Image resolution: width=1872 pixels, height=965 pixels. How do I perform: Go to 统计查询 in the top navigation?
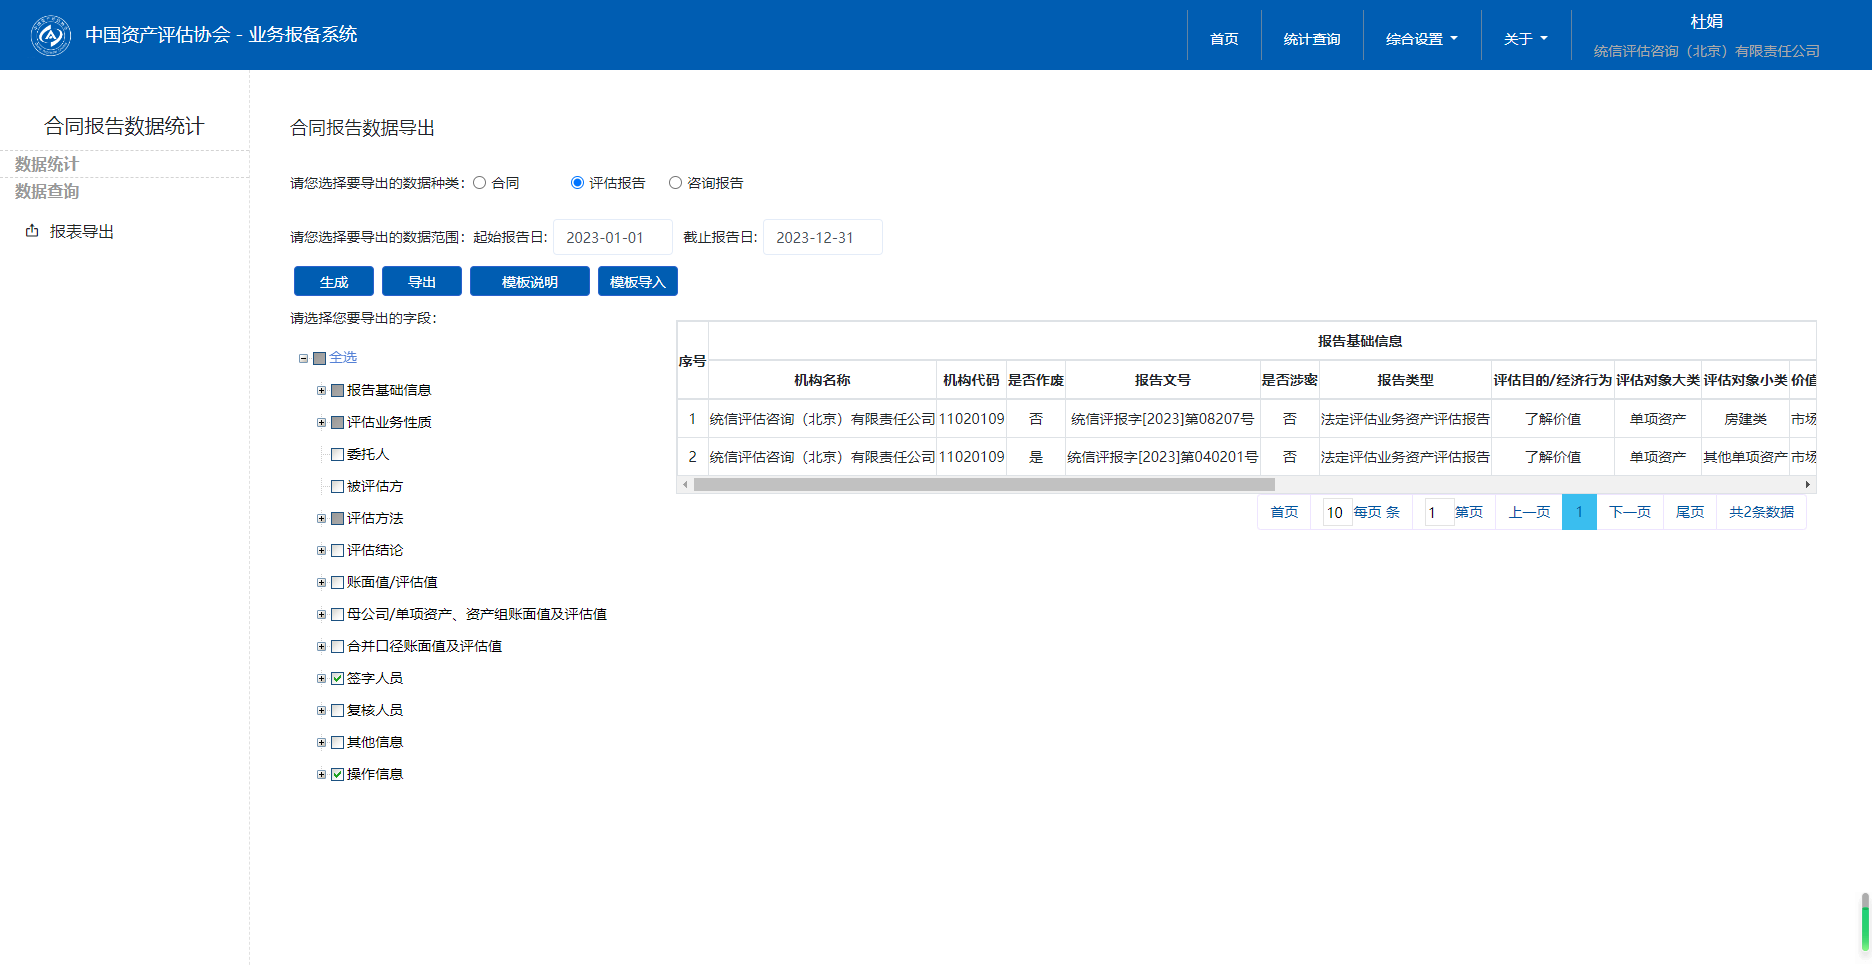(x=1311, y=39)
